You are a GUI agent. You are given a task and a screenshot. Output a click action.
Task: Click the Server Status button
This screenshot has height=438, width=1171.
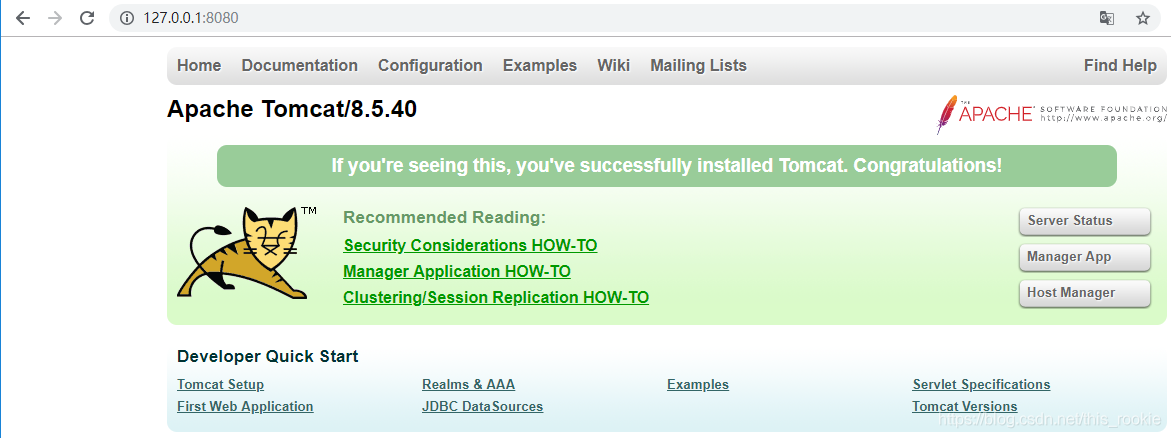(x=1084, y=221)
